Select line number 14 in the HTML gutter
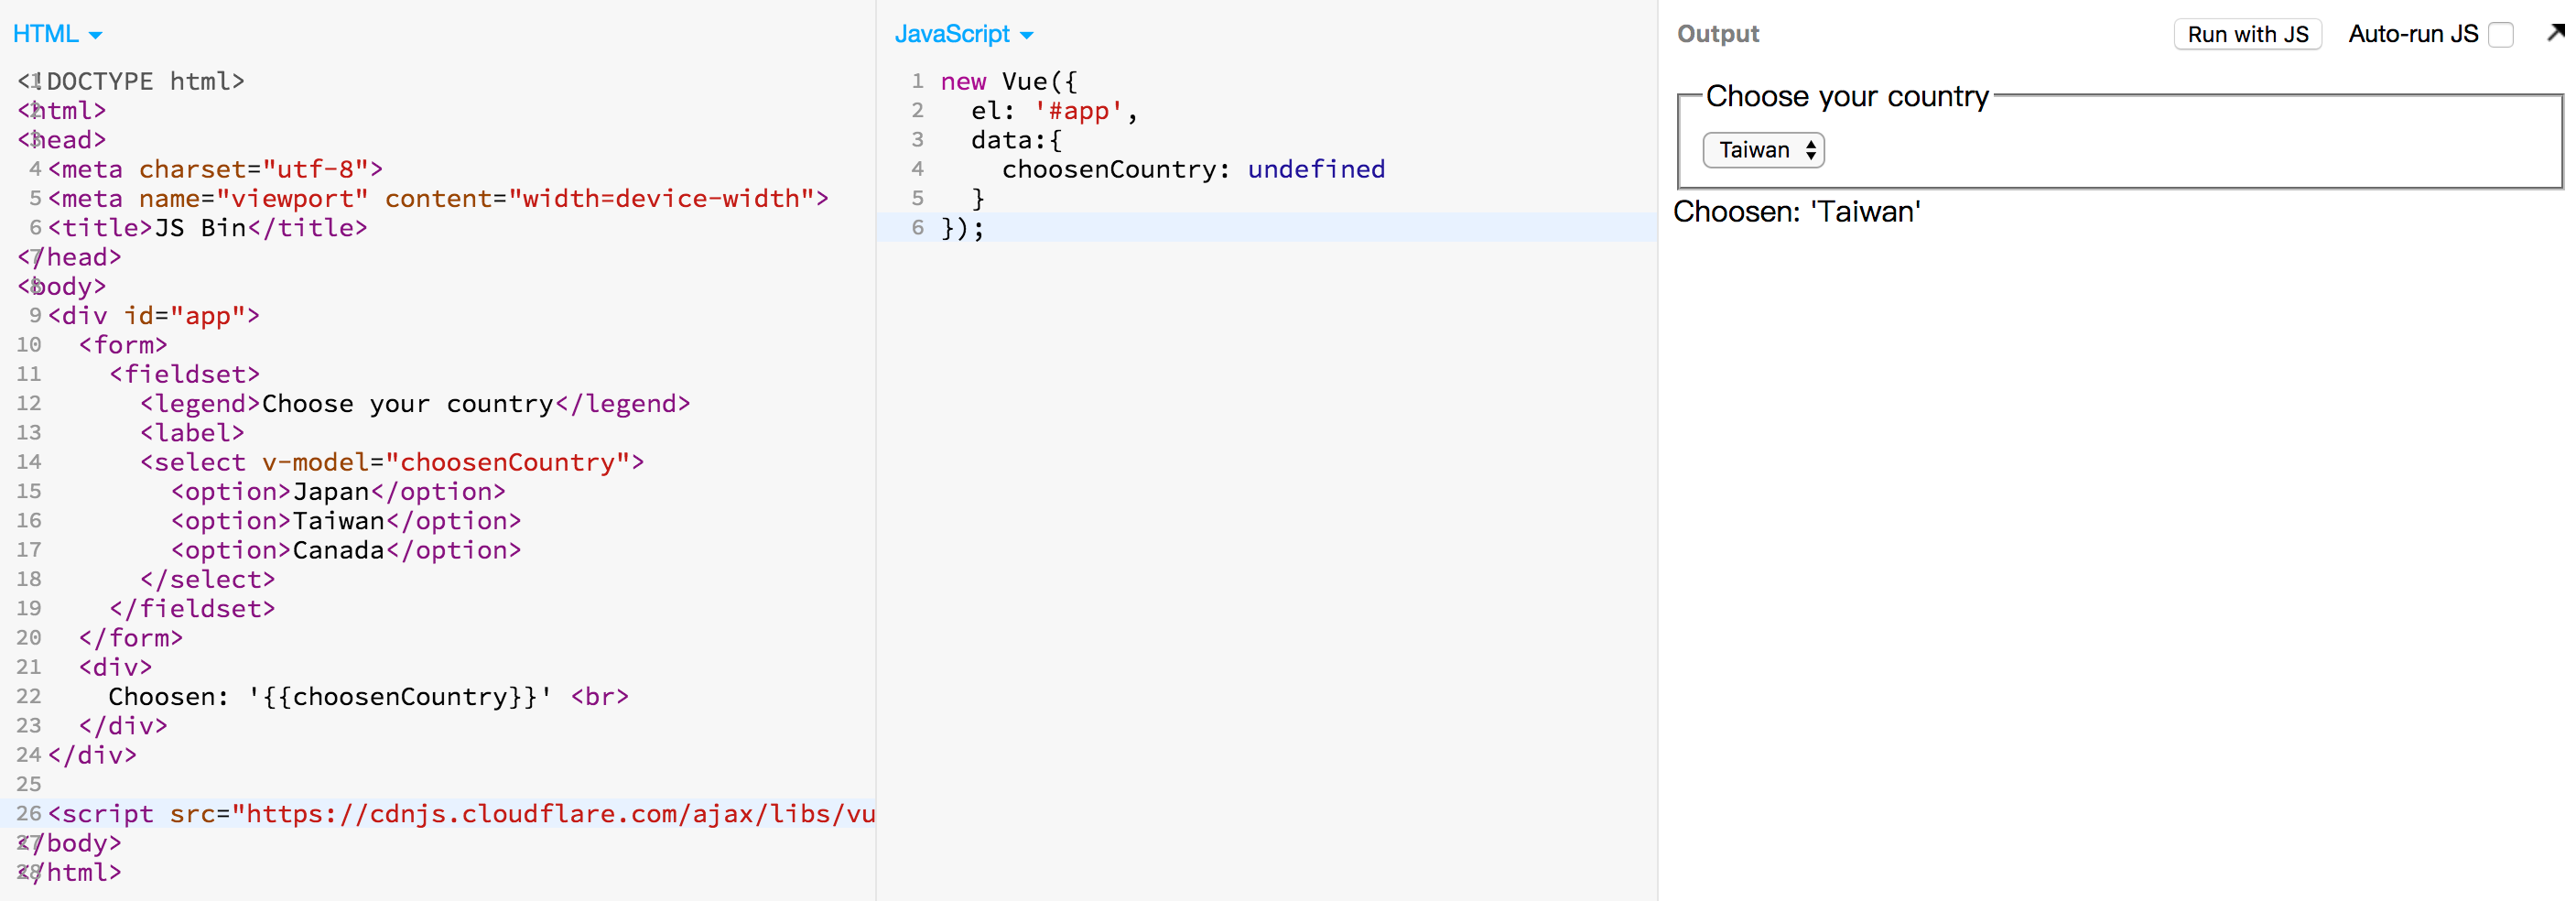The image size is (2576, 901). (29, 462)
